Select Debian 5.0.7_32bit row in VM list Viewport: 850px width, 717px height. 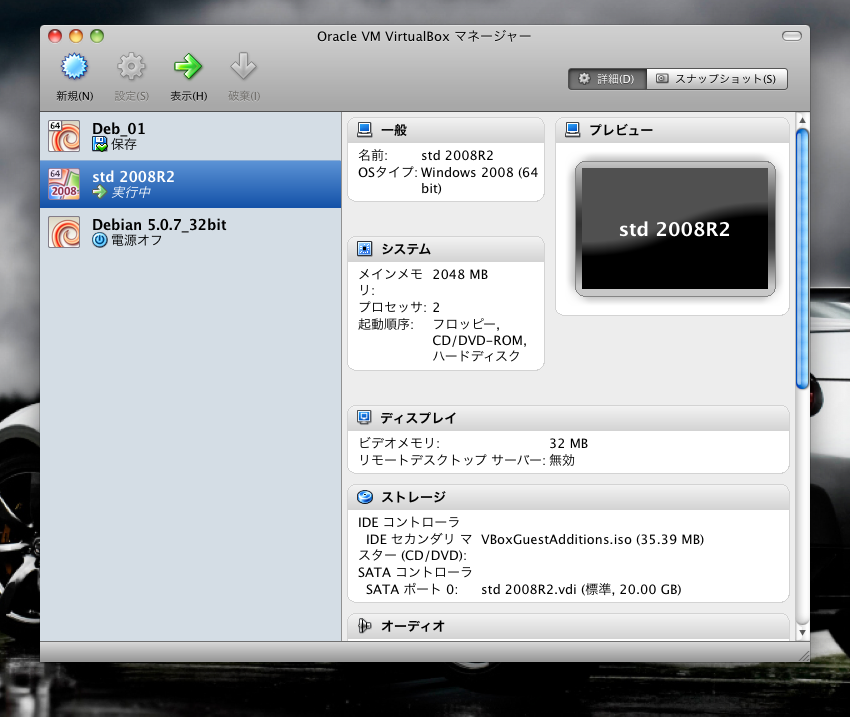click(191, 232)
